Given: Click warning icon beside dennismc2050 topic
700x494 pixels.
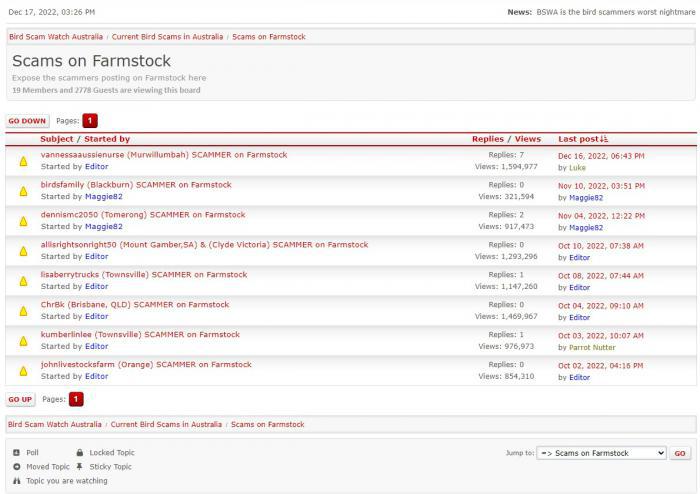Looking at the screenshot, I should [x=23, y=222].
